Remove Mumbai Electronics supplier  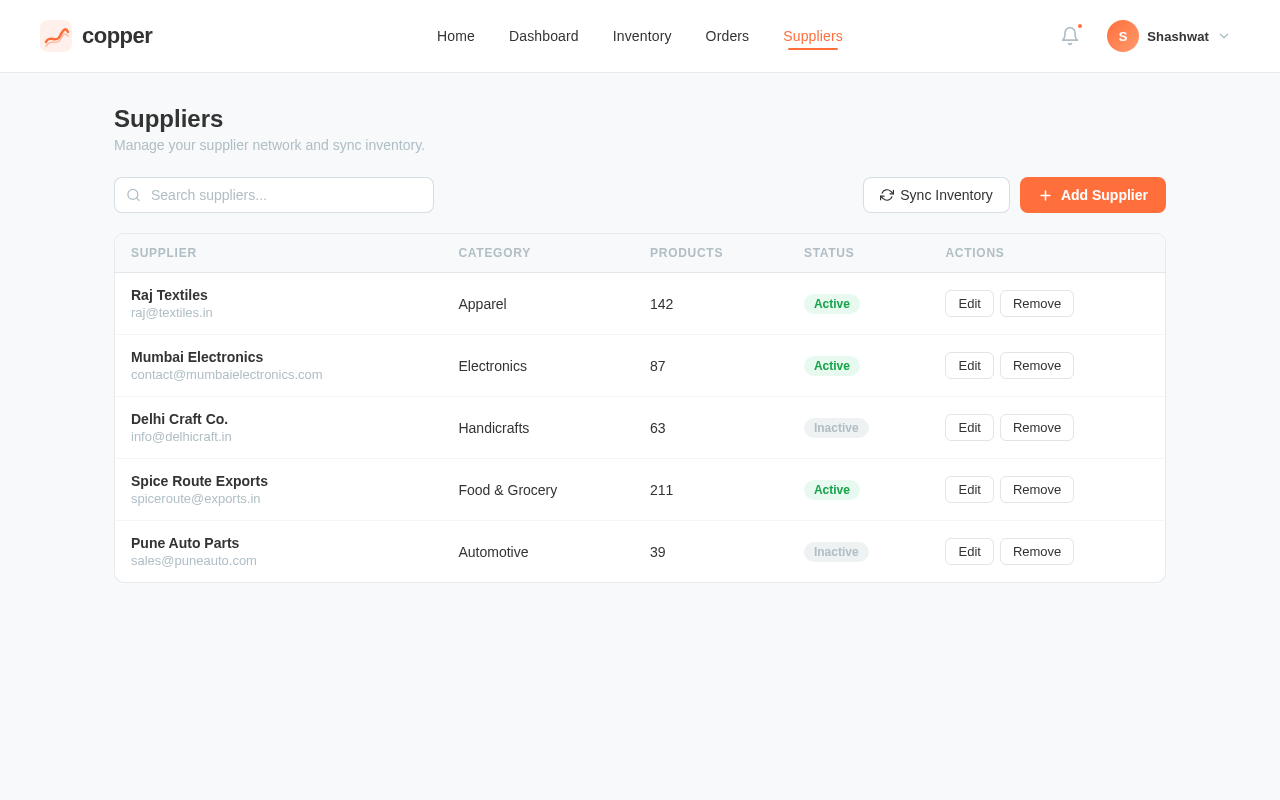click(x=1036, y=366)
